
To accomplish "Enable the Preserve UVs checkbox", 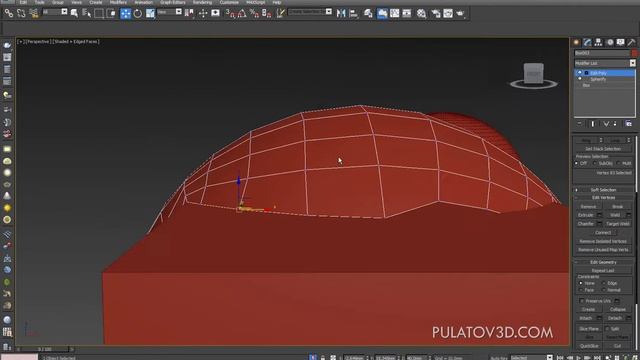I will click(582, 301).
